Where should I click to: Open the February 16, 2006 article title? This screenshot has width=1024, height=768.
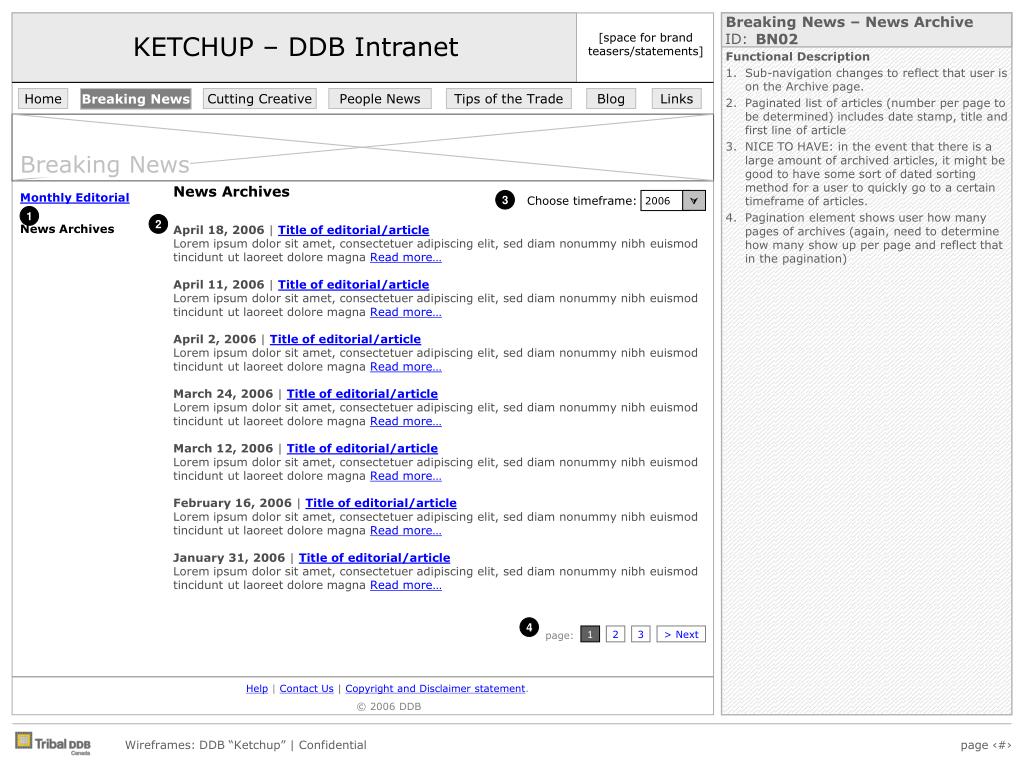click(x=381, y=503)
